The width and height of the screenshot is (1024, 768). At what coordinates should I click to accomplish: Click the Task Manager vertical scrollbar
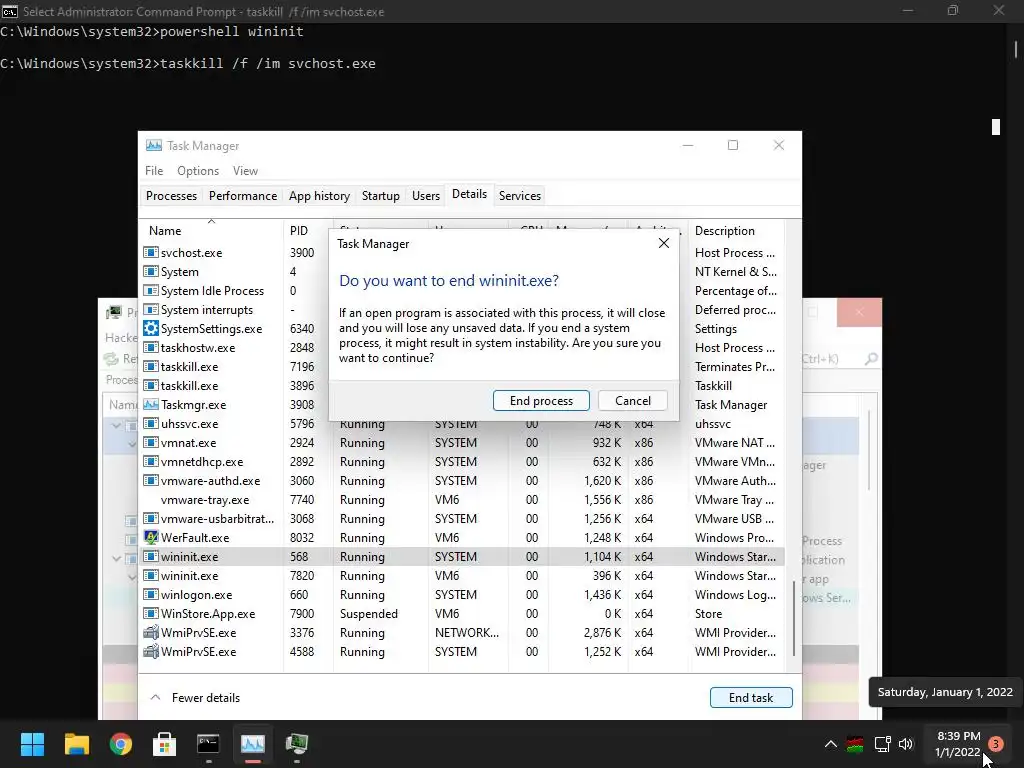[x=793, y=617]
